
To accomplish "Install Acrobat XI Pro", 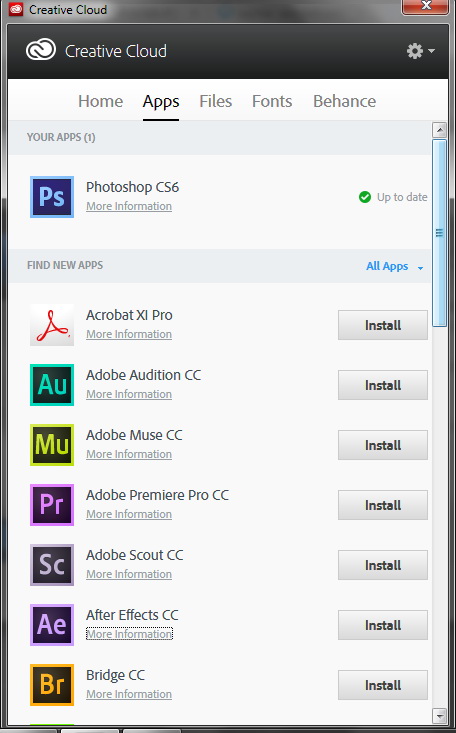I will (x=383, y=325).
